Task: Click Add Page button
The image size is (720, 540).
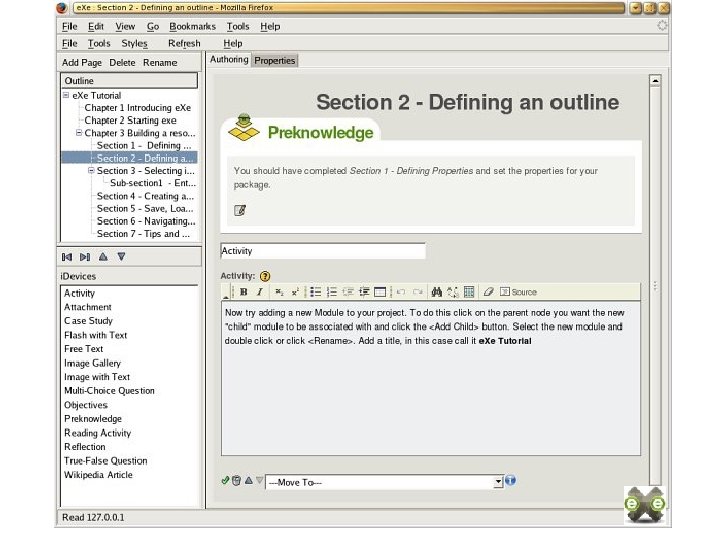Action: point(82,62)
